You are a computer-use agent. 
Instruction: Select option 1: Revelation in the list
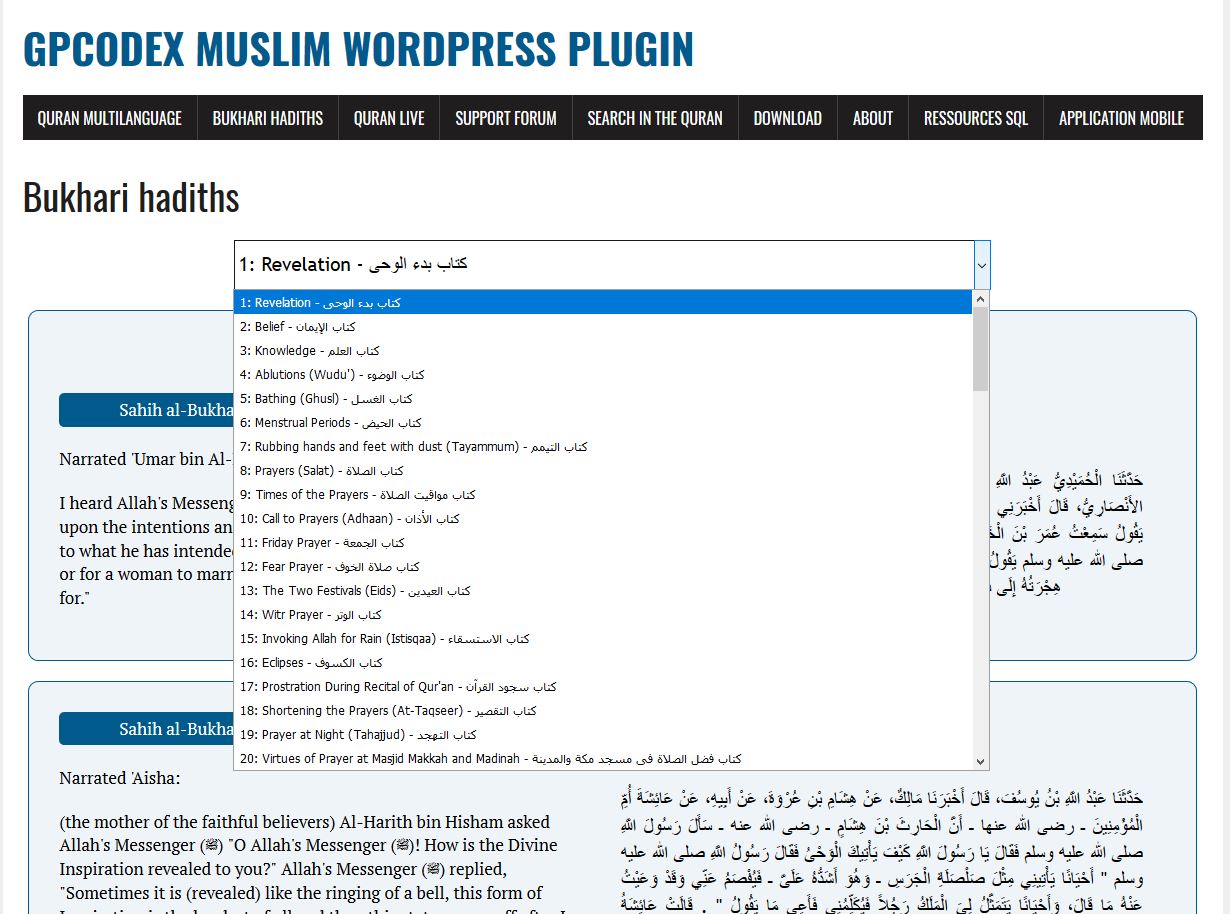pos(603,302)
